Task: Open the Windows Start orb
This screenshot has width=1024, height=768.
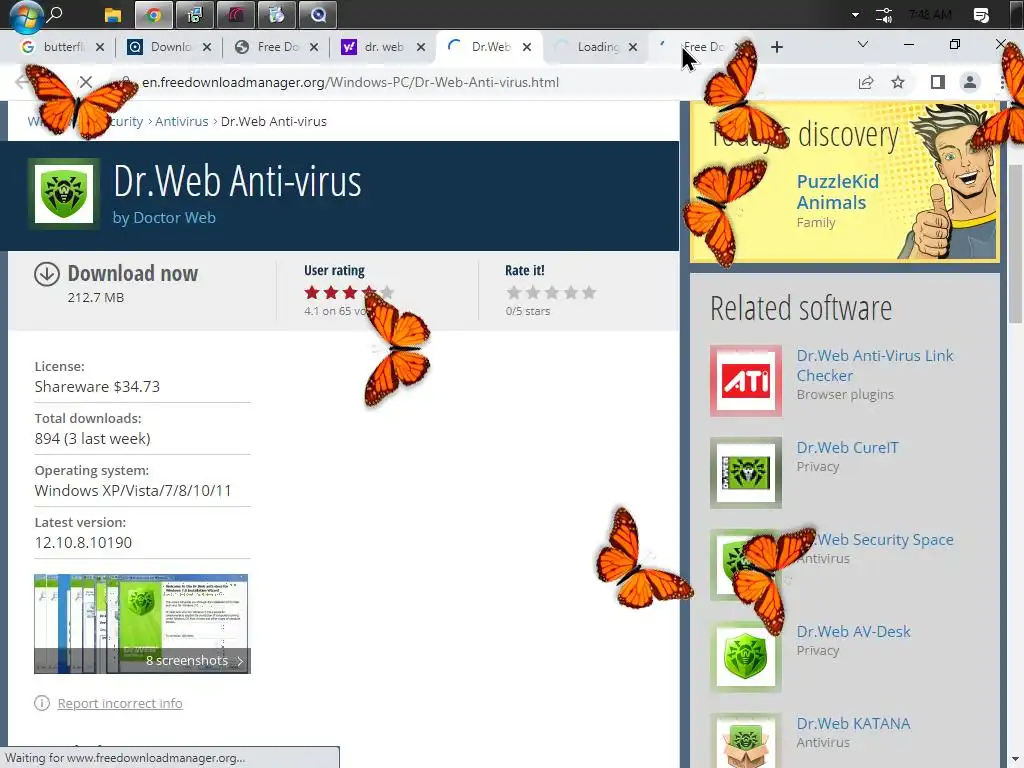Action: pos(26,16)
